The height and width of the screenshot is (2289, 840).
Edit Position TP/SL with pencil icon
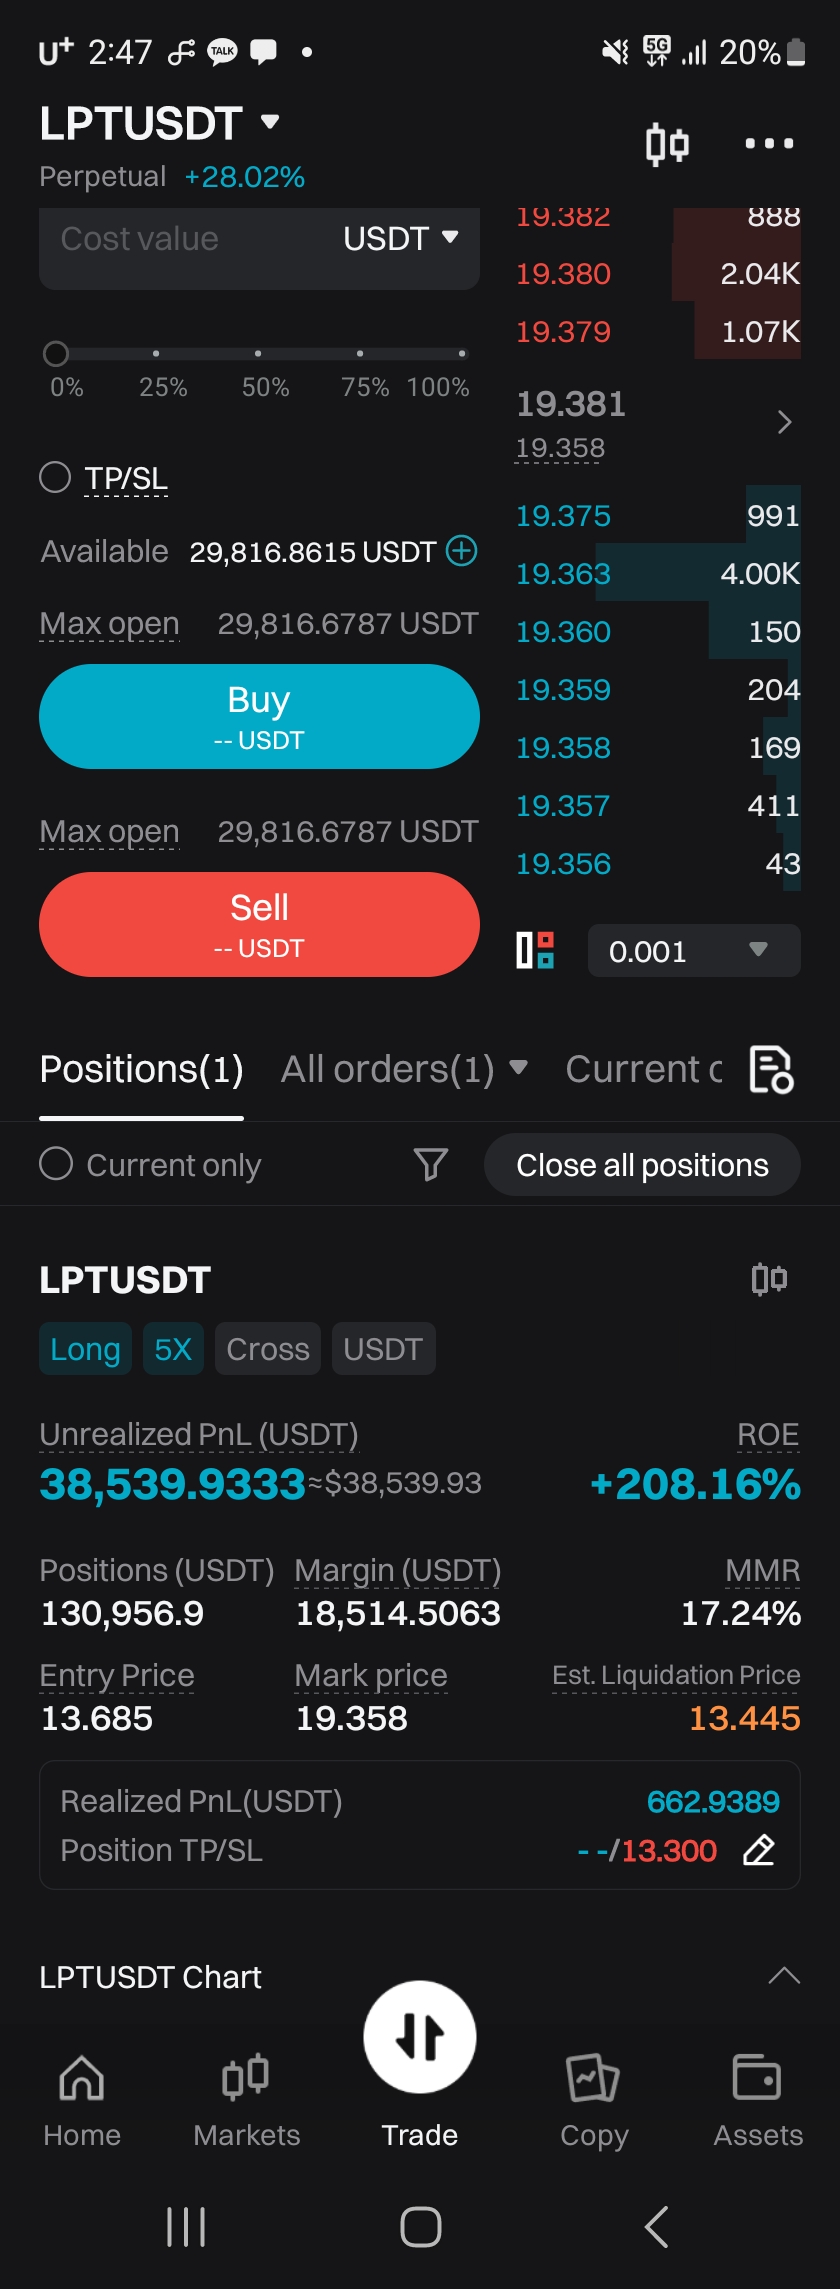pyautogui.click(x=759, y=1850)
